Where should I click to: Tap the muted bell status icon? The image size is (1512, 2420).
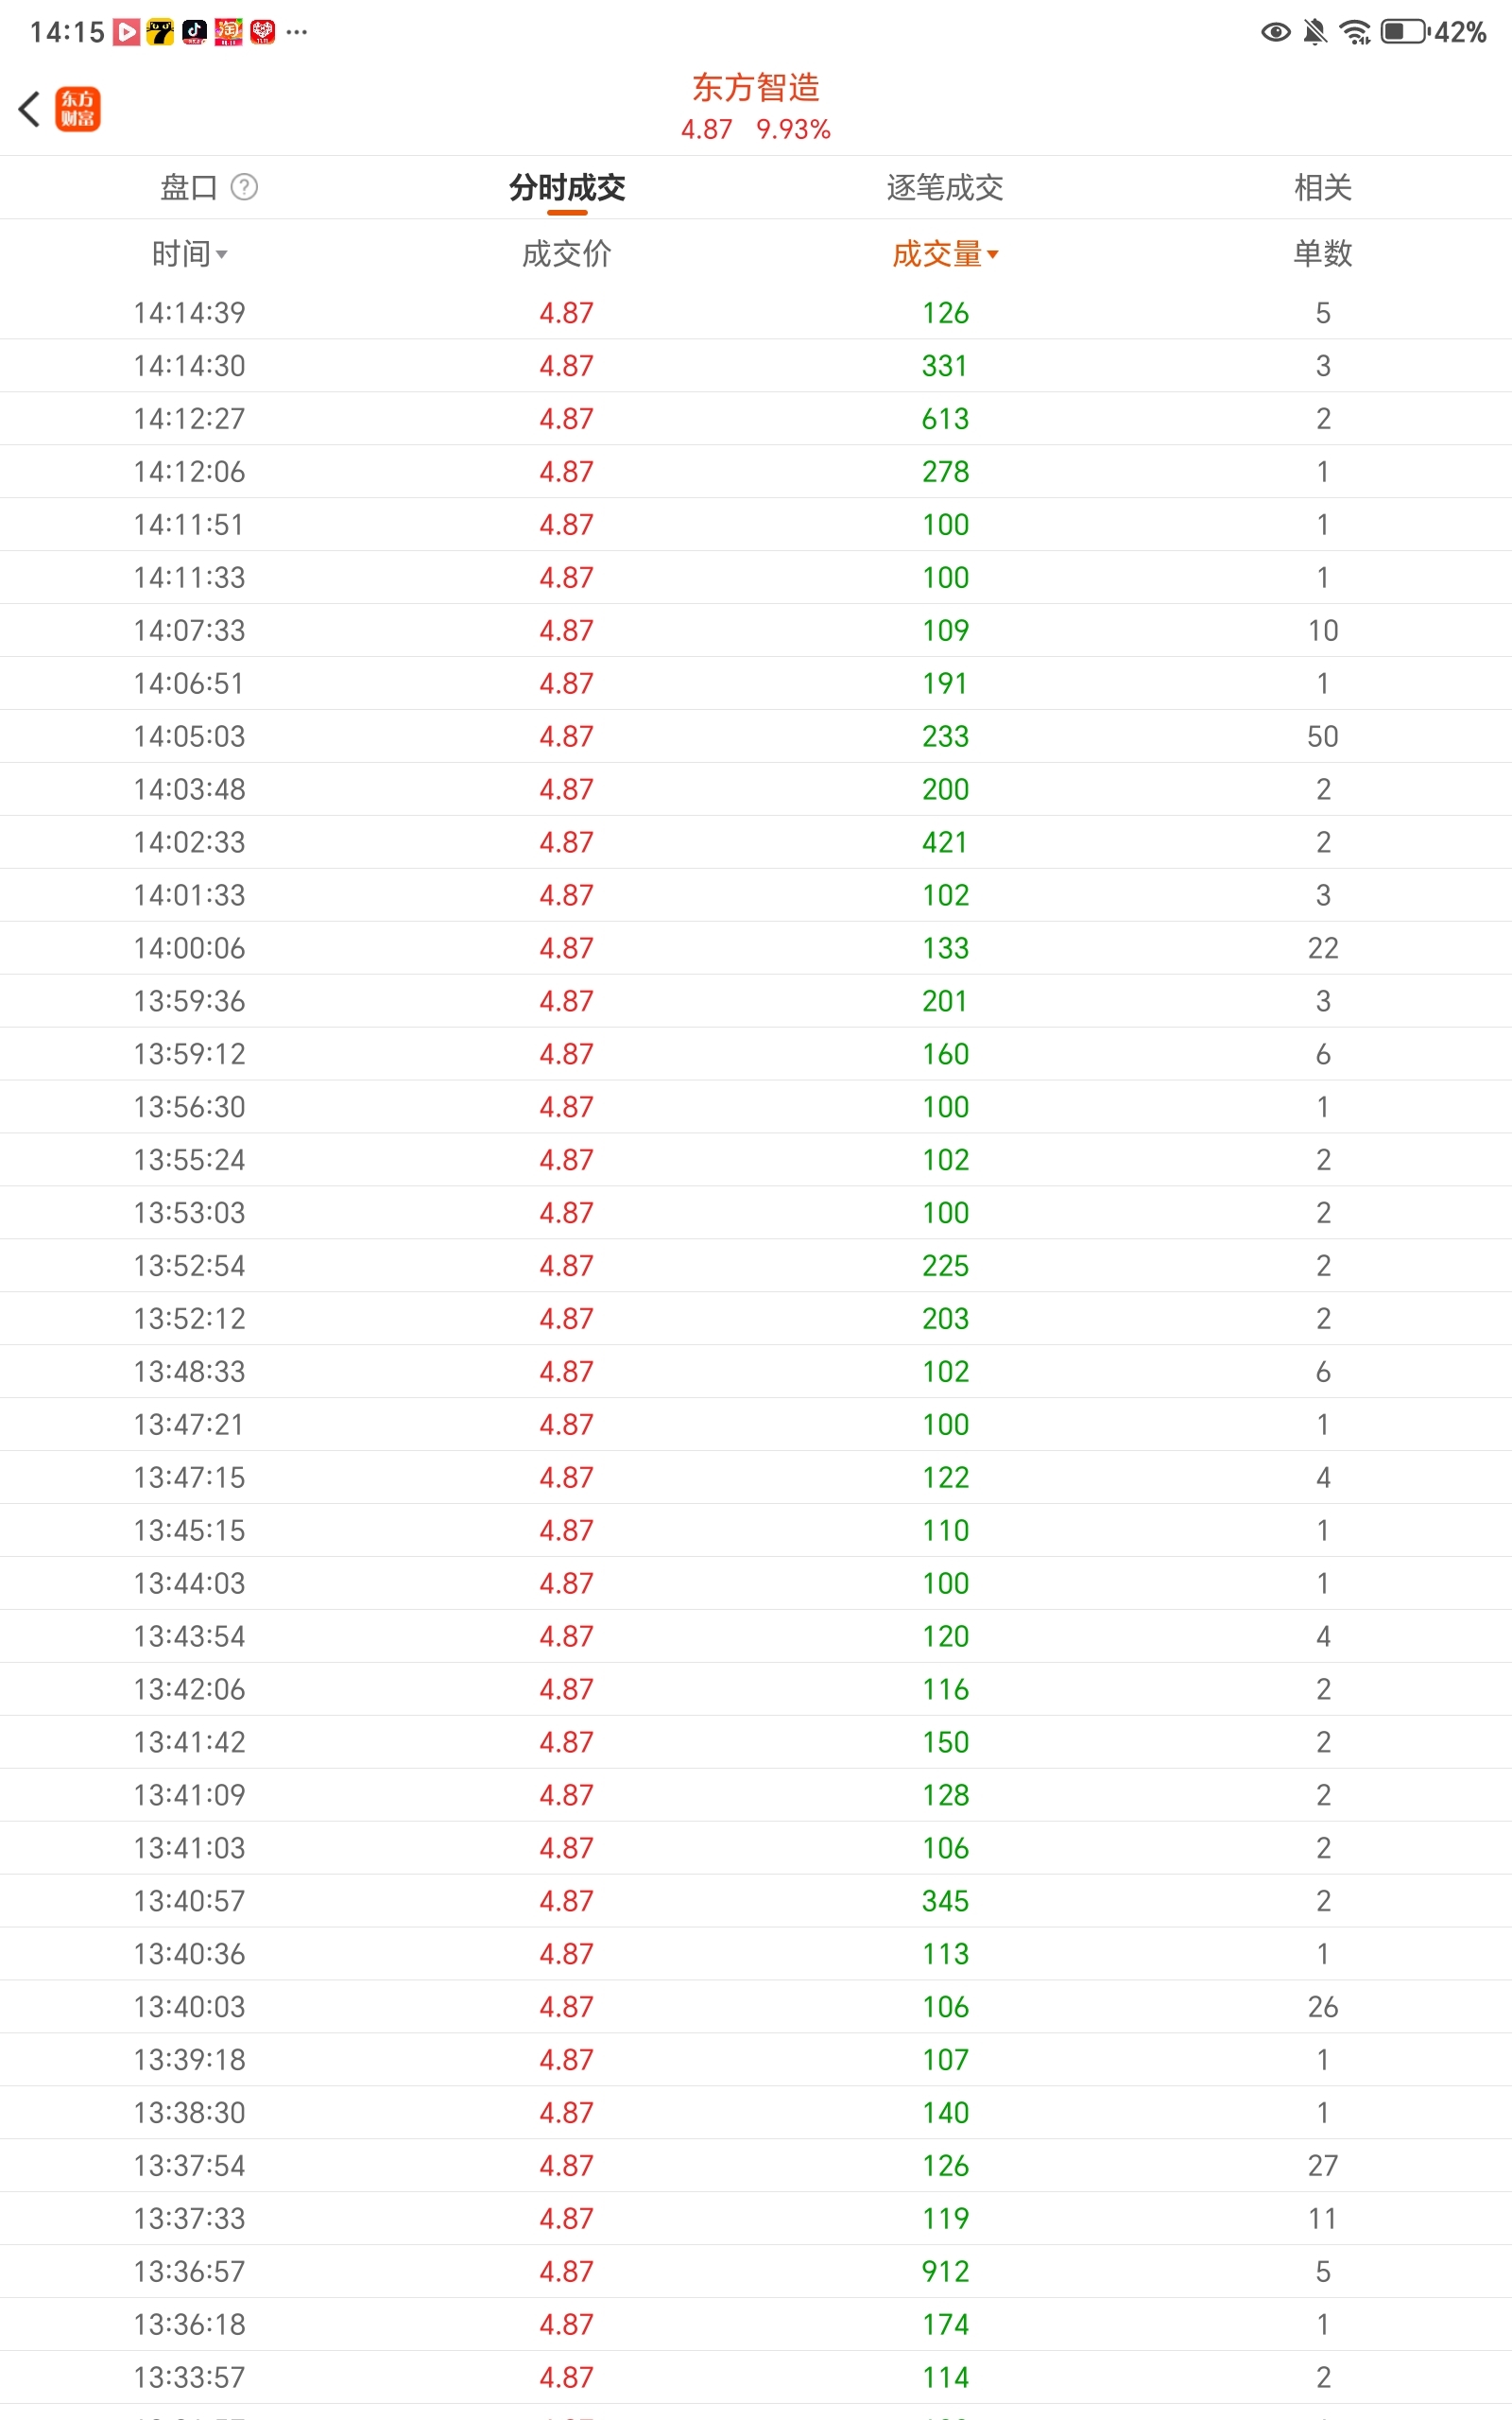tap(1315, 33)
